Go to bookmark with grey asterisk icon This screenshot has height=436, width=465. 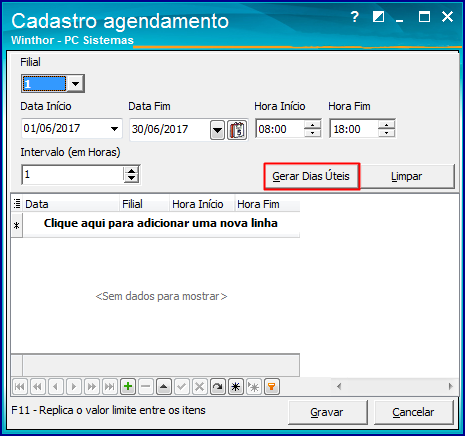(x=254, y=387)
